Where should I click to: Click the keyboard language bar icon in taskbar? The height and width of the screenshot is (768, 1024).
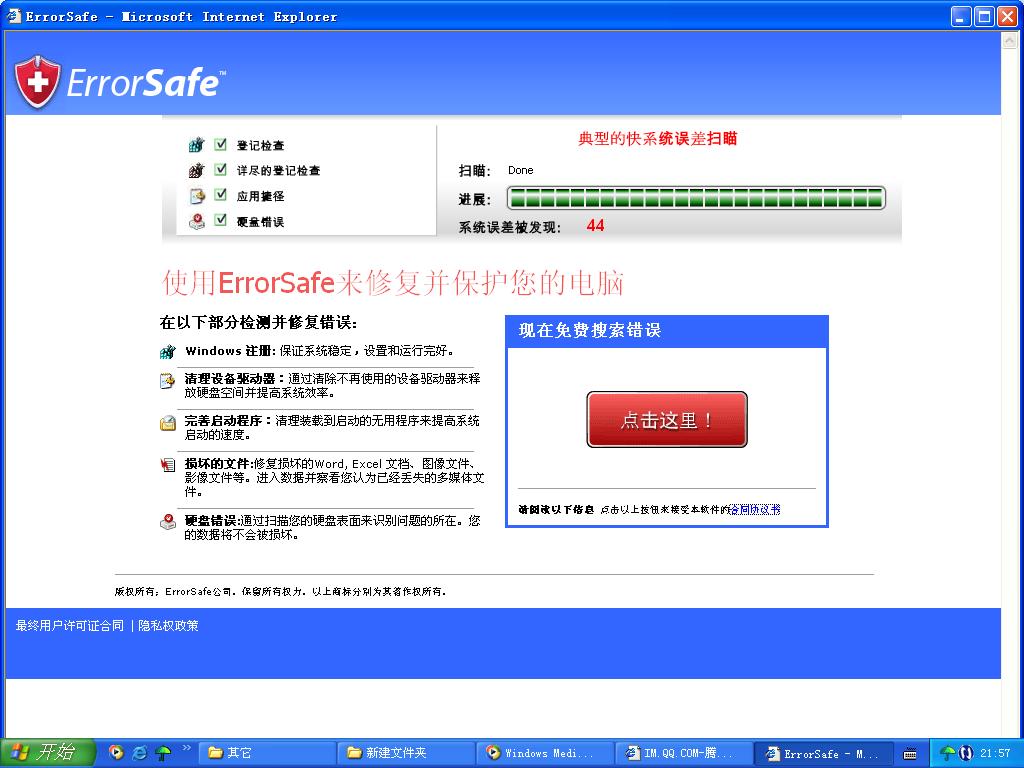pyautogui.click(x=910, y=754)
